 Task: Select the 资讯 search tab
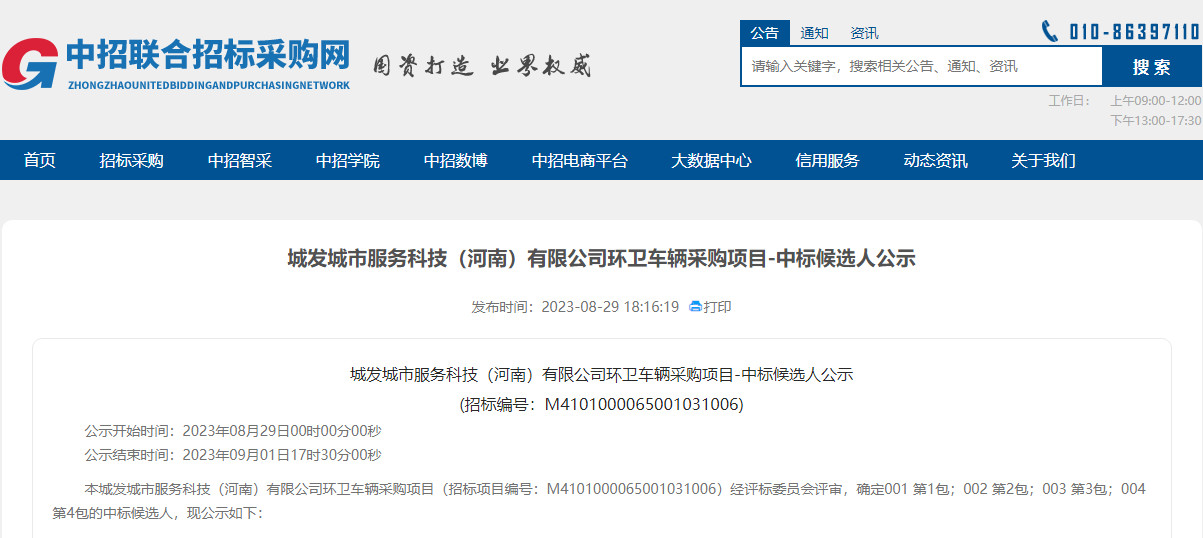(x=864, y=33)
